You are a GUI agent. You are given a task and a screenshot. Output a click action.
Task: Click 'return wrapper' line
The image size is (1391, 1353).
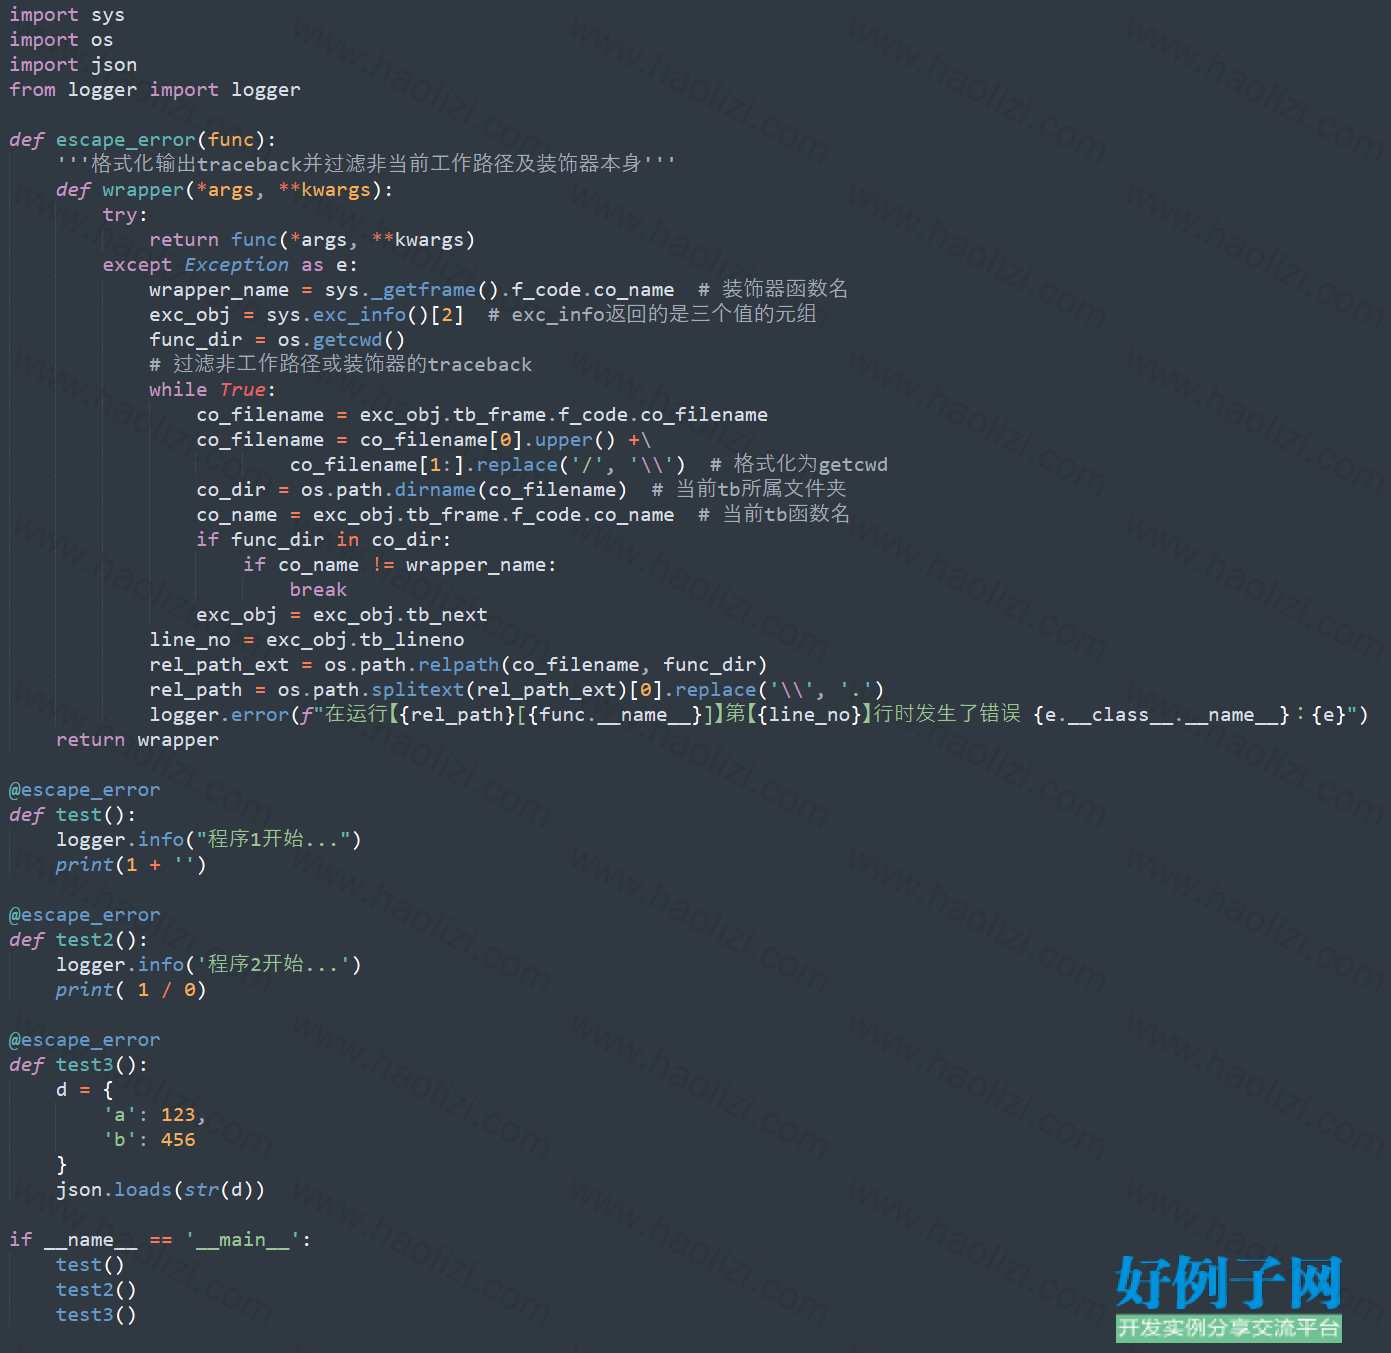point(137,740)
